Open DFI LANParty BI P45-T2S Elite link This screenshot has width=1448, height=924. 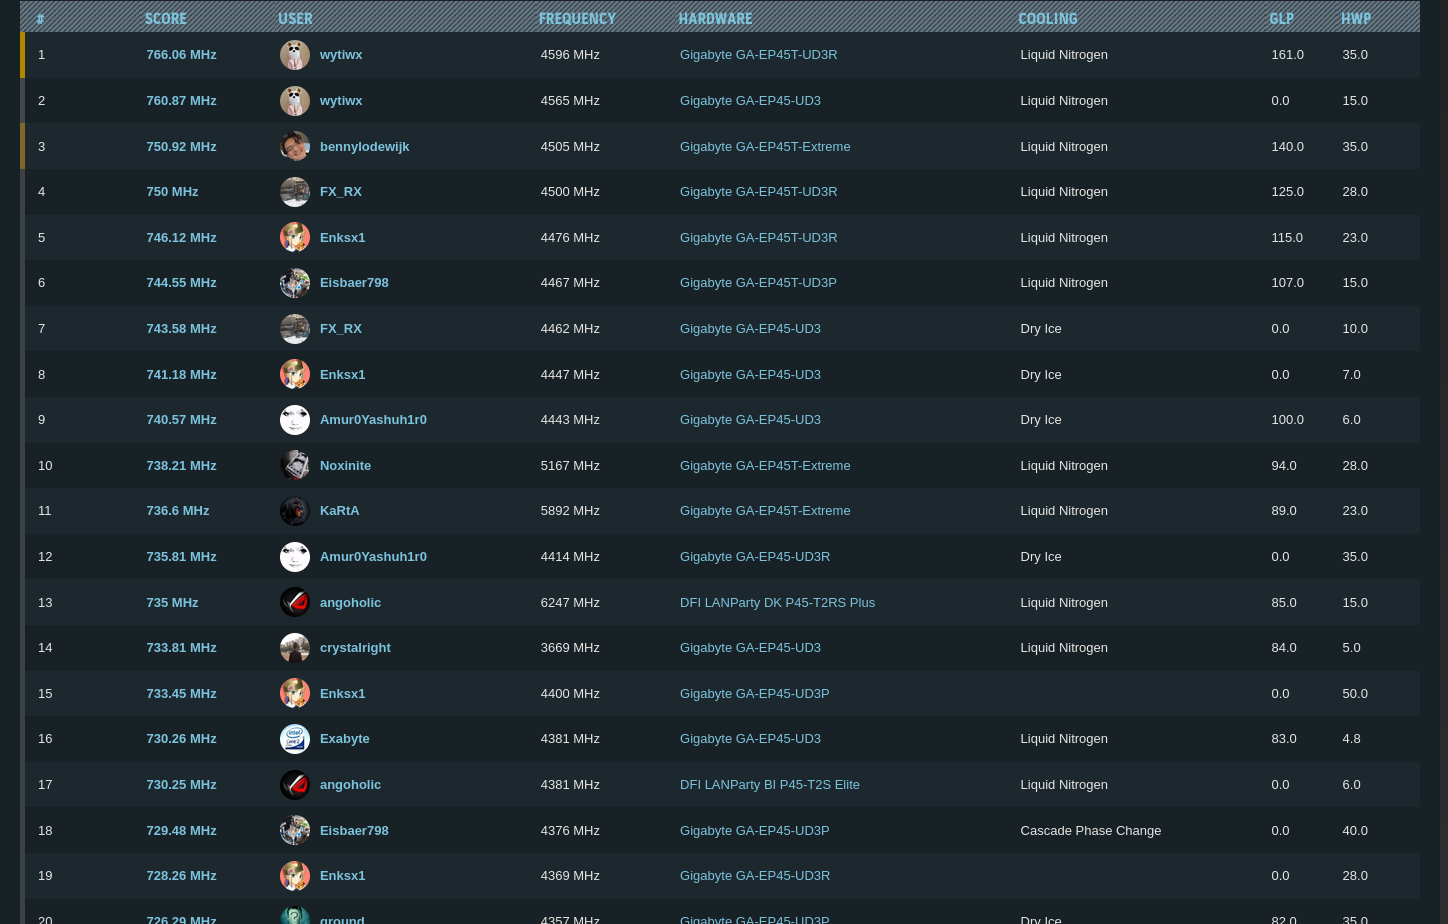(770, 785)
